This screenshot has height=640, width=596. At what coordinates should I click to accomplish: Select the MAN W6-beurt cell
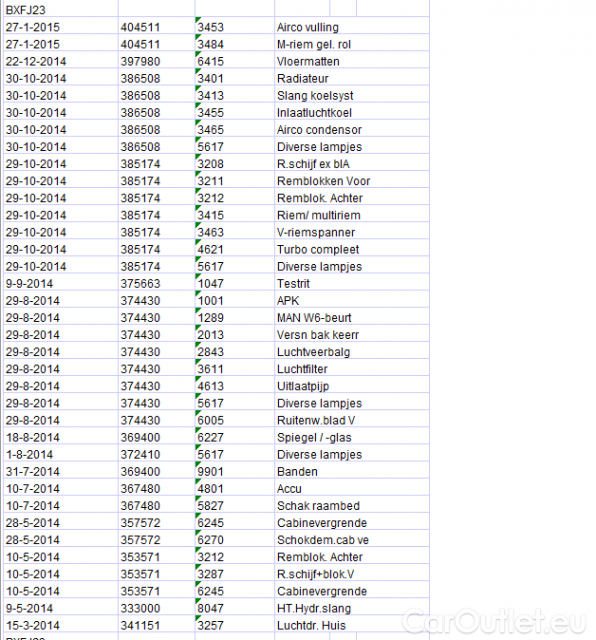[x=352, y=316]
